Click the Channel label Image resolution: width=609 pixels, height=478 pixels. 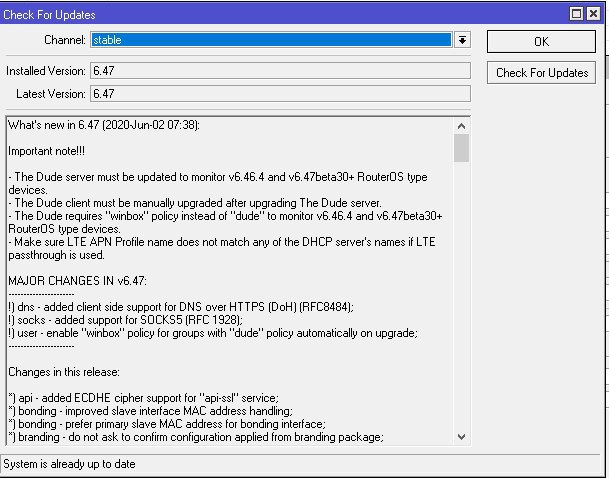[x=65, y=40]
